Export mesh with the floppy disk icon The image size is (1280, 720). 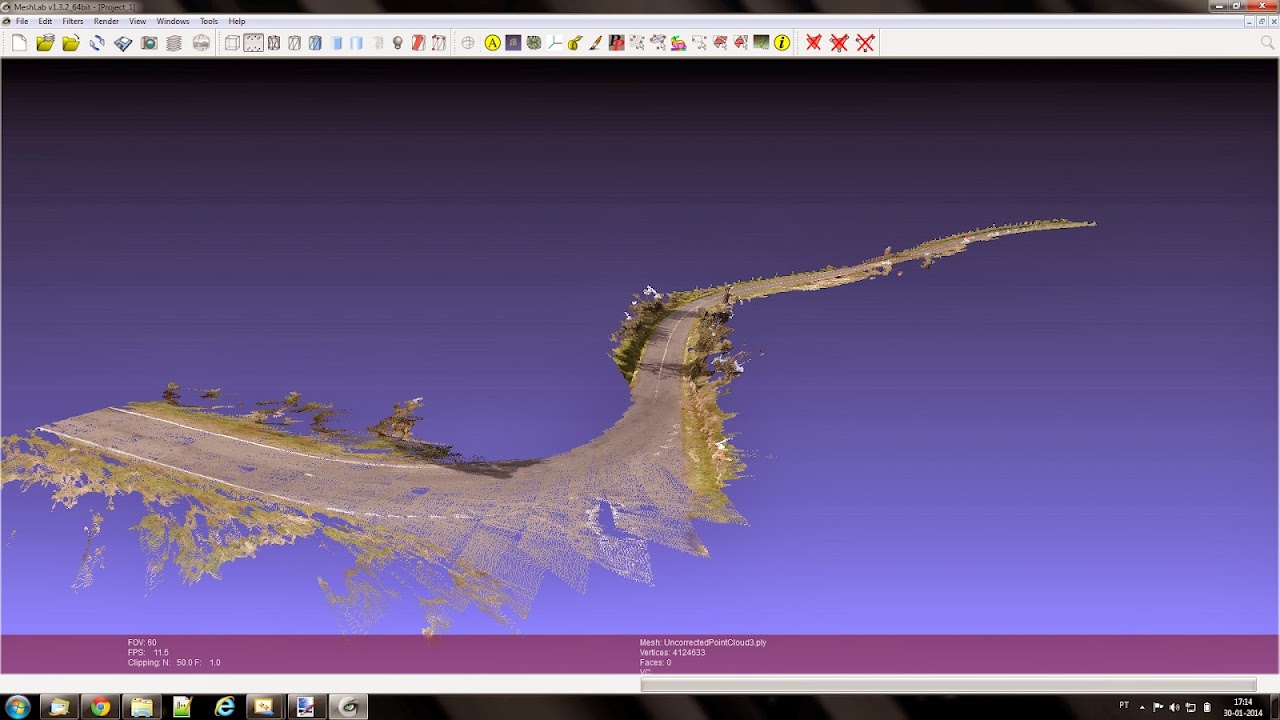tap(123, 43)
